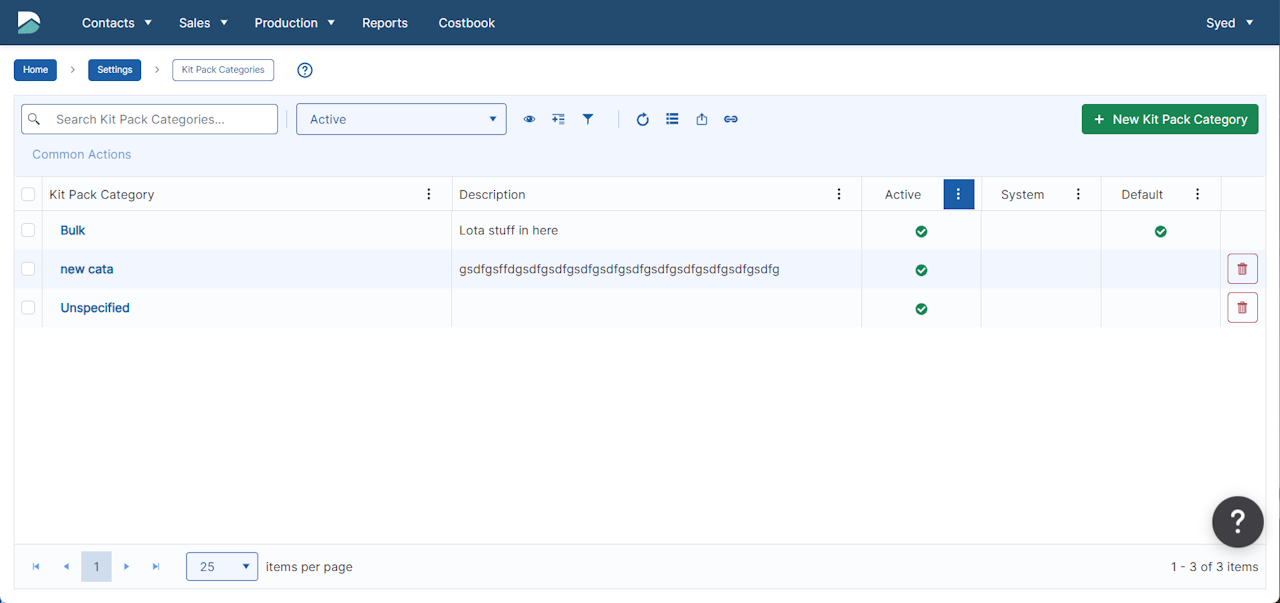
Task: Open the Production menu
Action: click(x=294, y=23)
